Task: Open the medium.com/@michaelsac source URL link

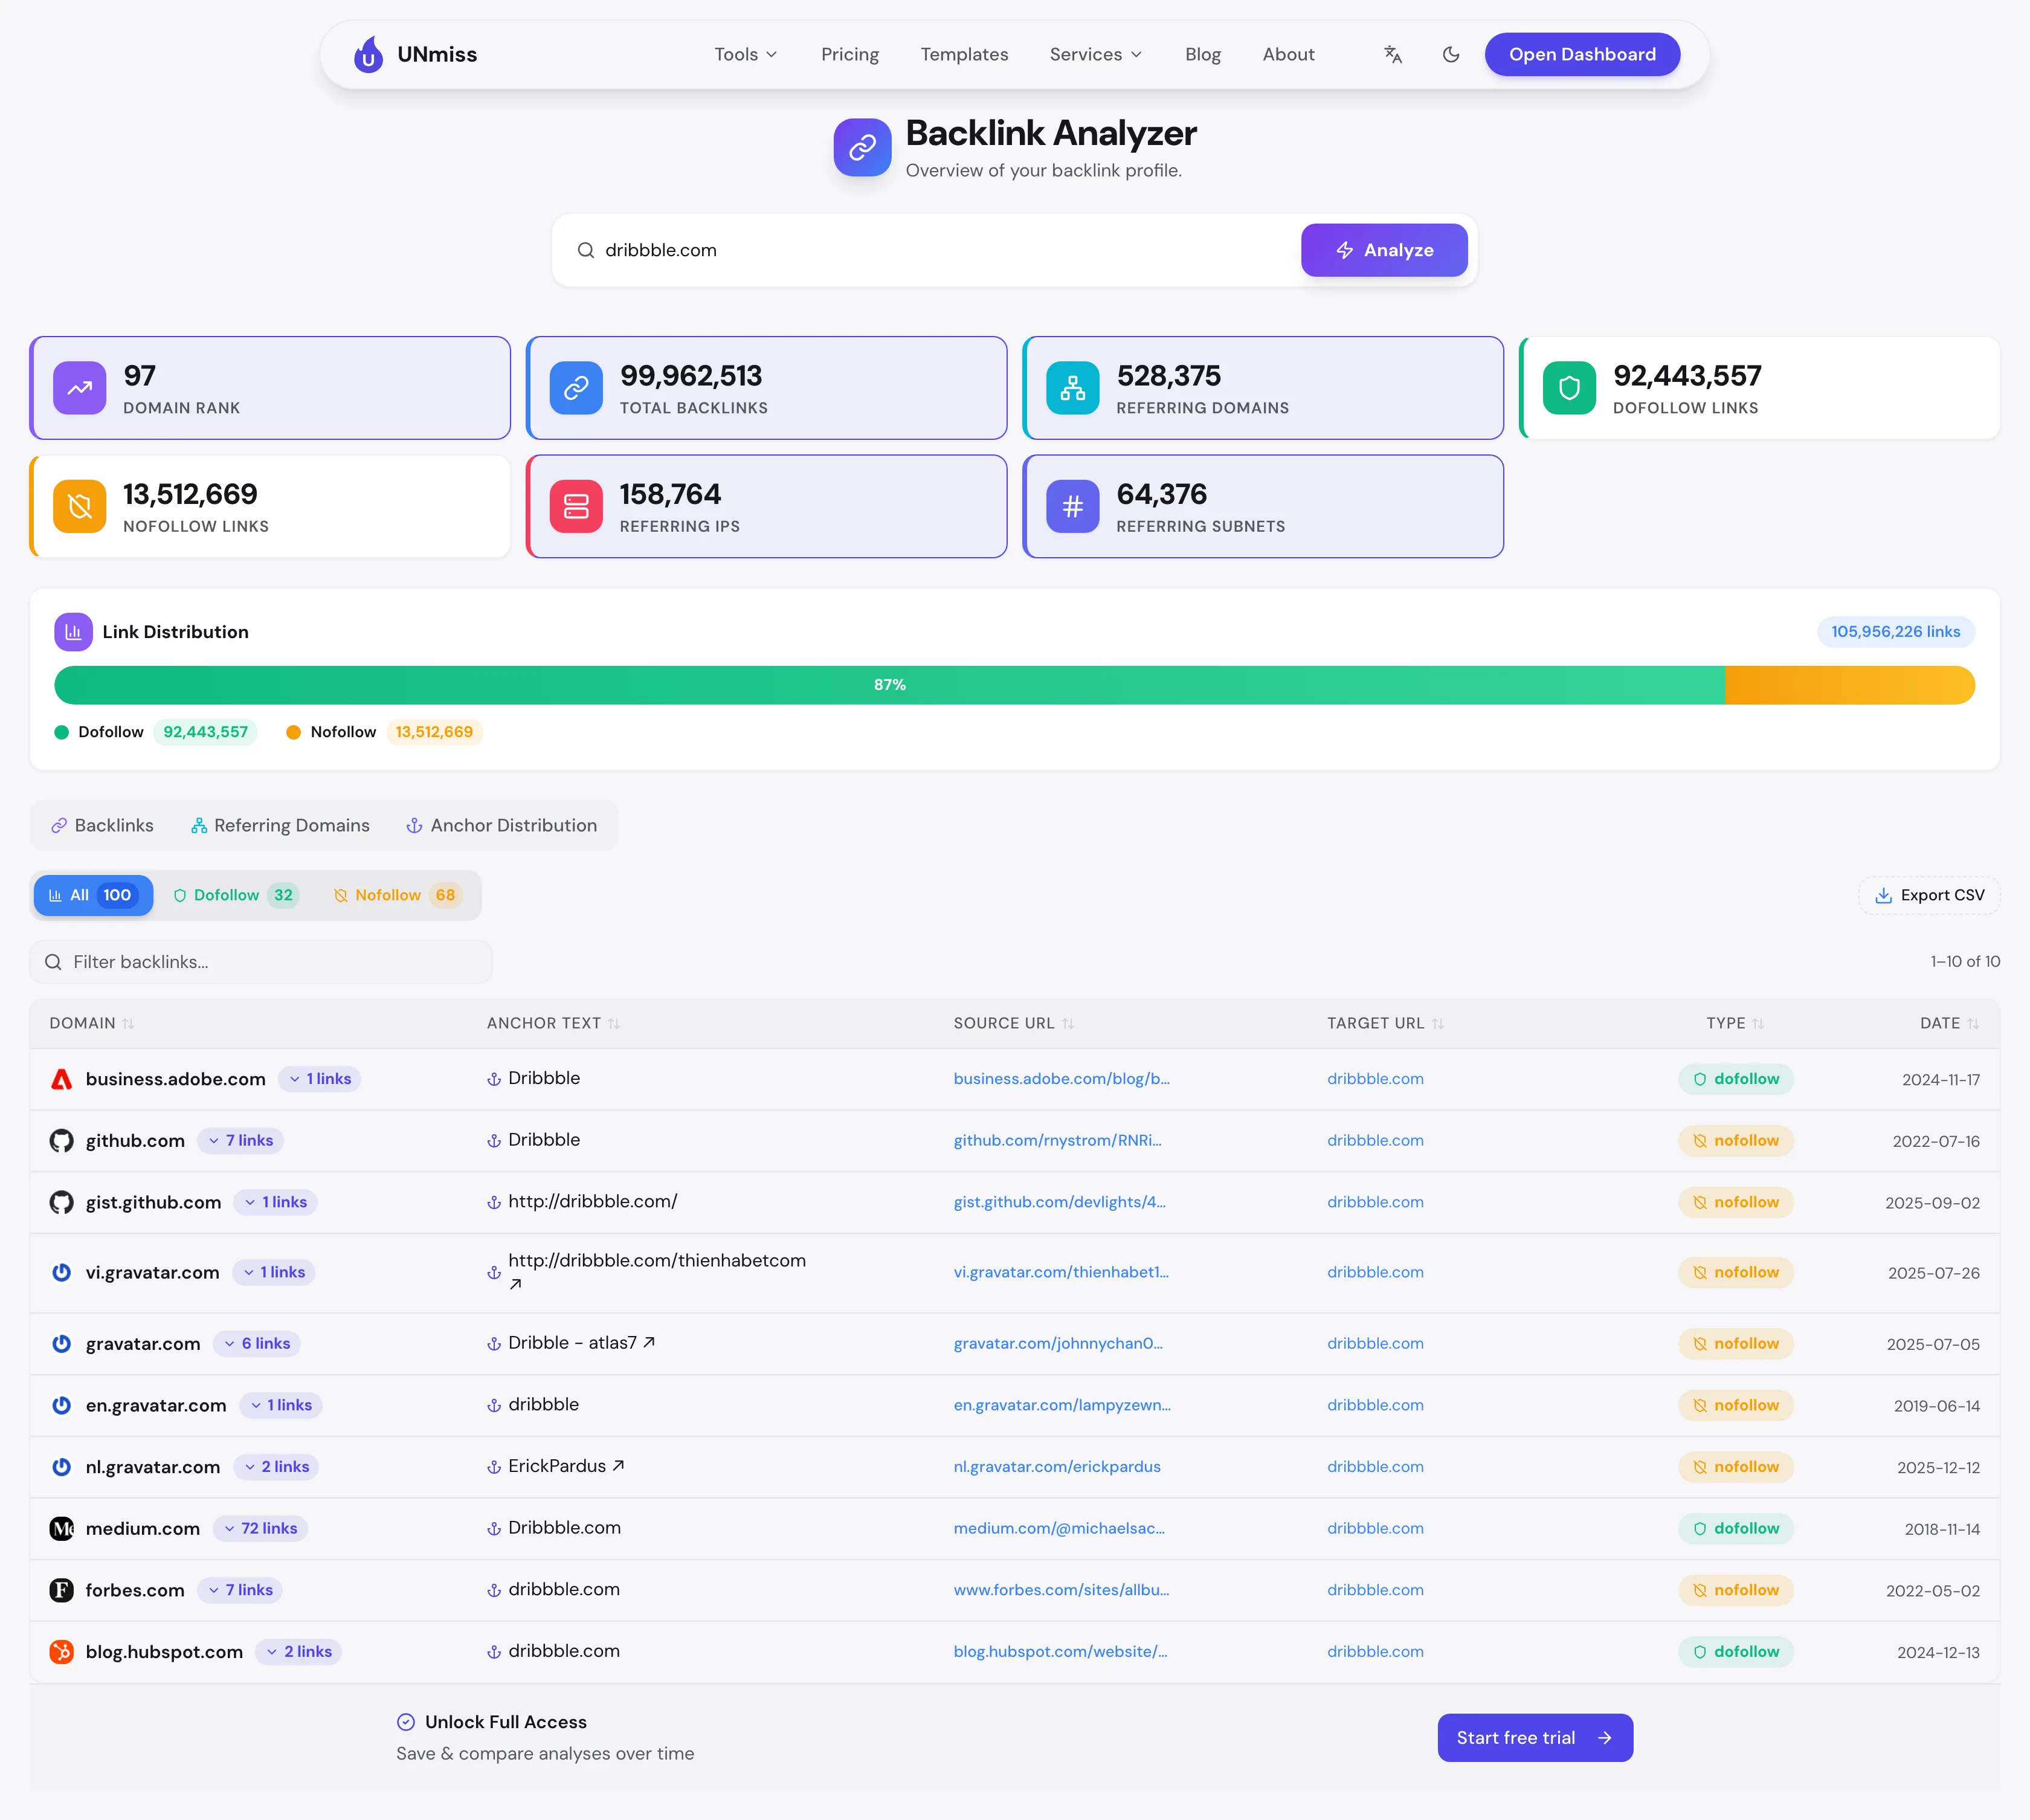Action: pos(1059,1528)
